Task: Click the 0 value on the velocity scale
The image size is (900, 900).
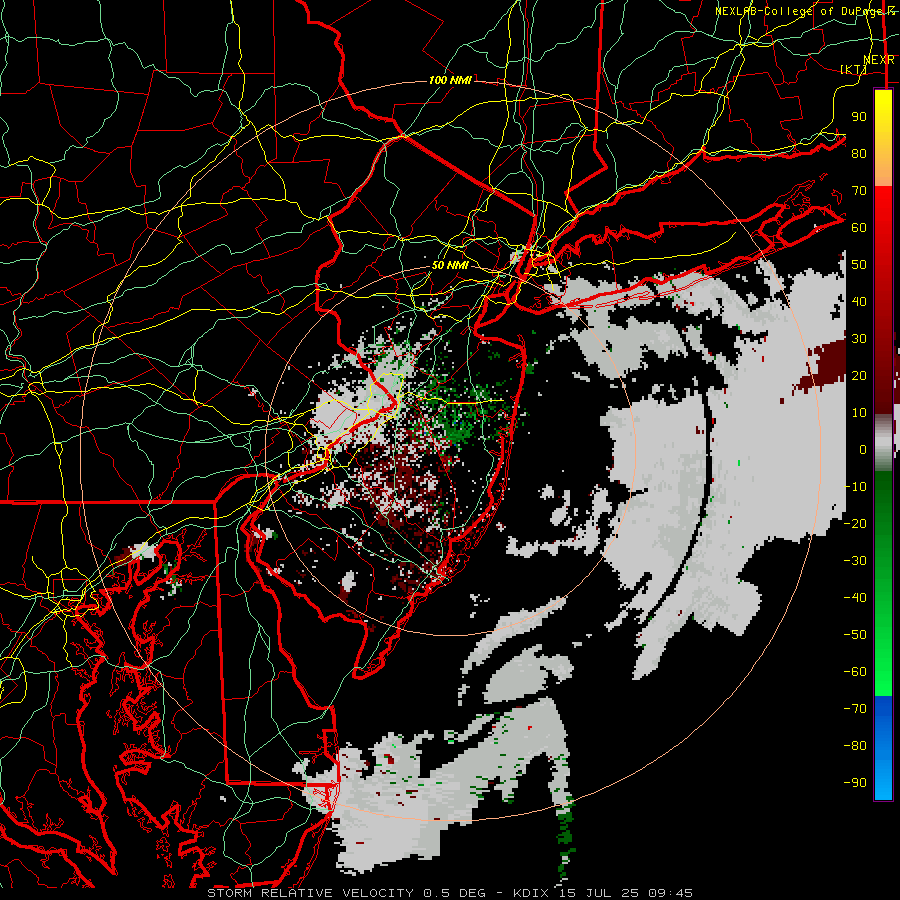Action: (863, 449)
